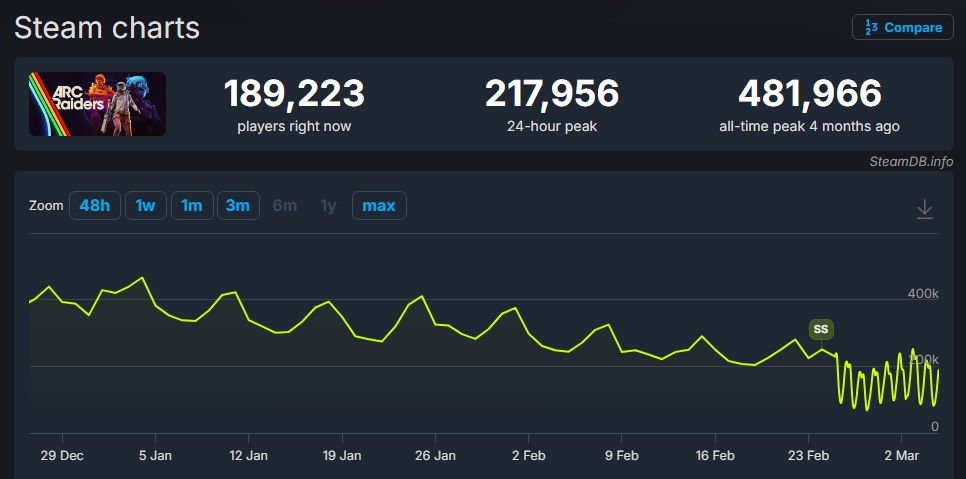This screenshot has height=479, width=966.
Task: Click the ARC Raiders game thumbnail
Action: (97, 104)
